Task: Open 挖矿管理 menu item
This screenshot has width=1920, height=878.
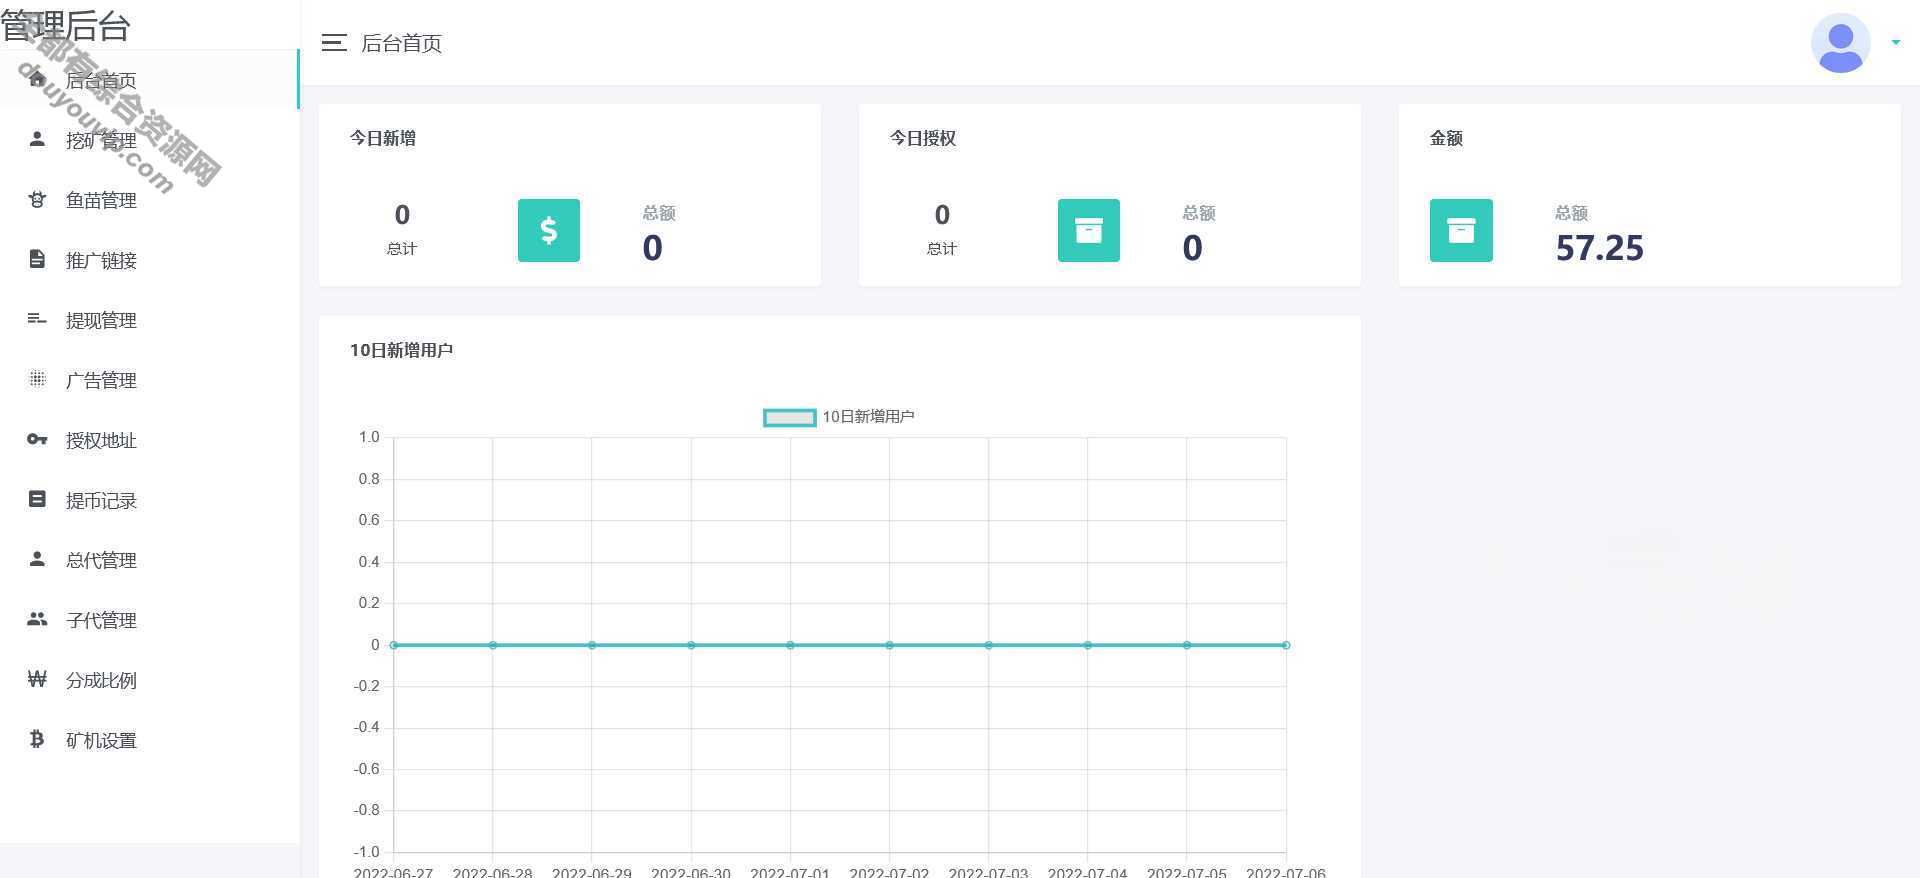Action: [150, 140]
